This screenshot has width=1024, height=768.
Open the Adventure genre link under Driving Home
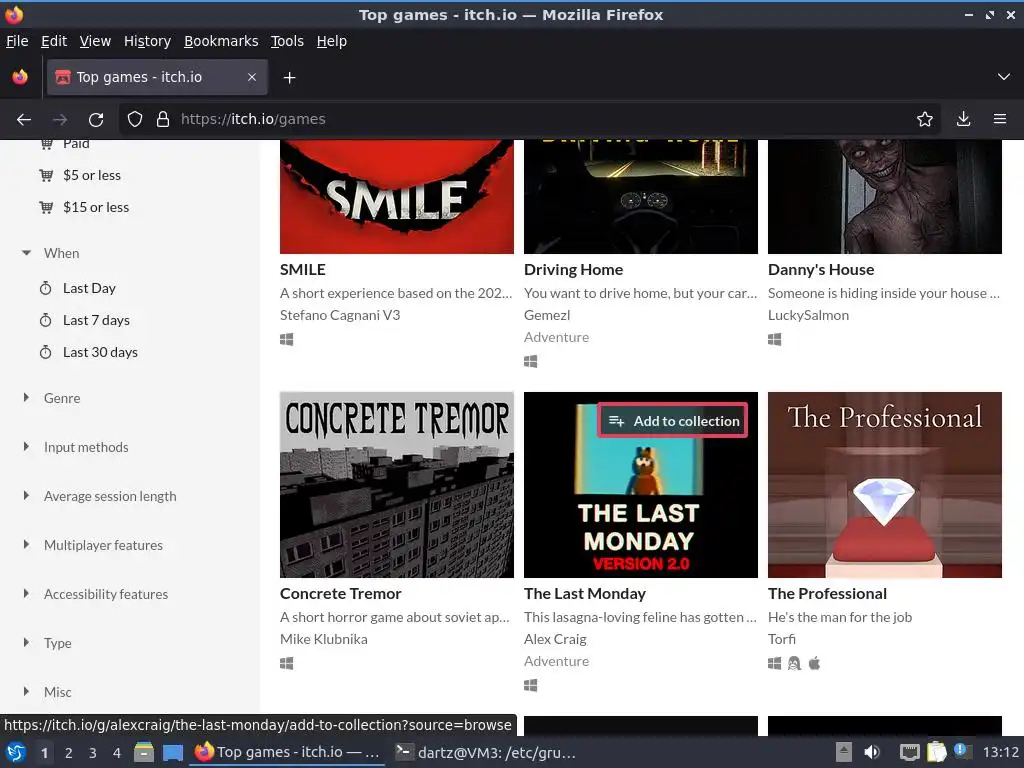tap(556, 337)
